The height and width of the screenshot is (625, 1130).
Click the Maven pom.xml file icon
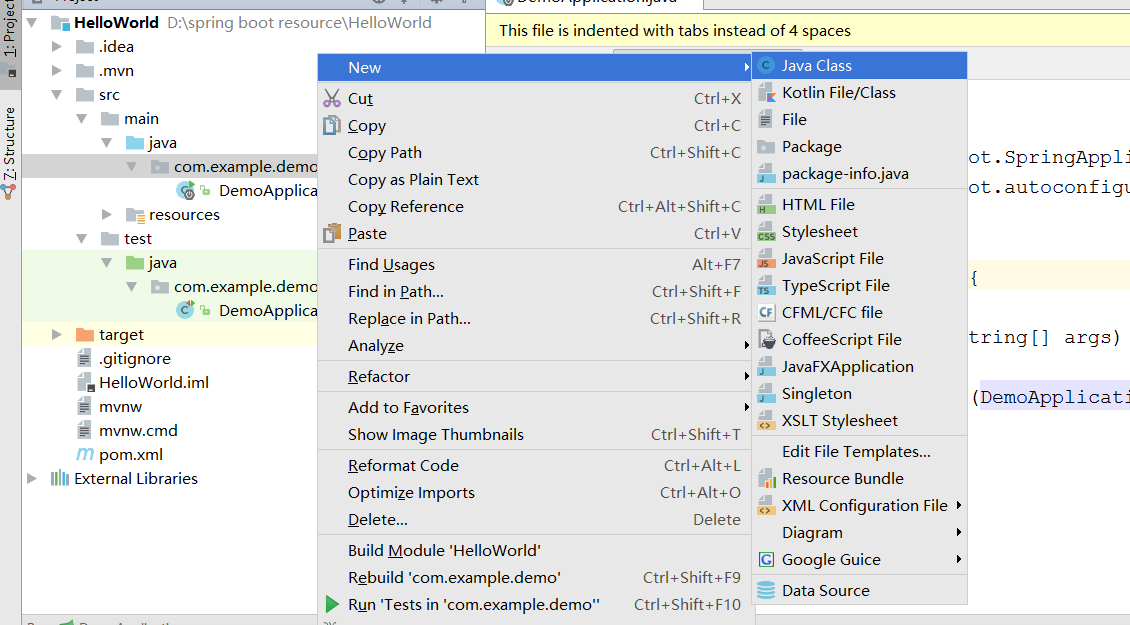tap(85, 455)
